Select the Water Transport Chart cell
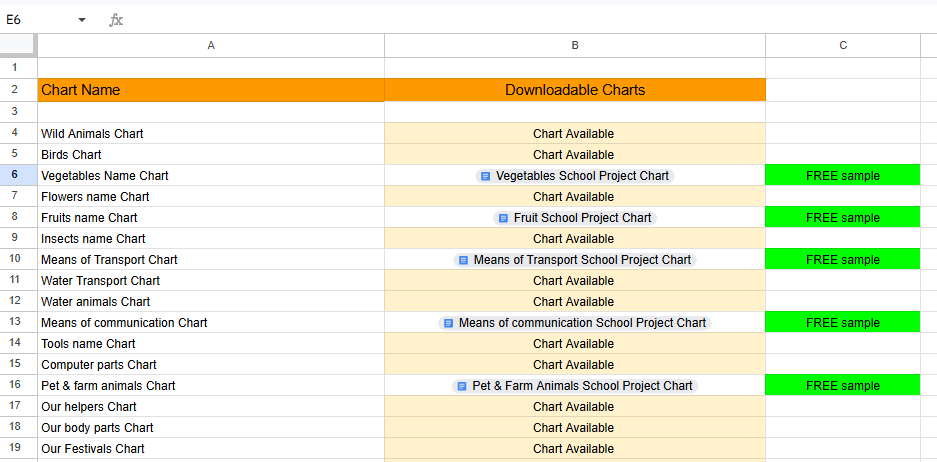The image size is (937, 462). point(211,280)
